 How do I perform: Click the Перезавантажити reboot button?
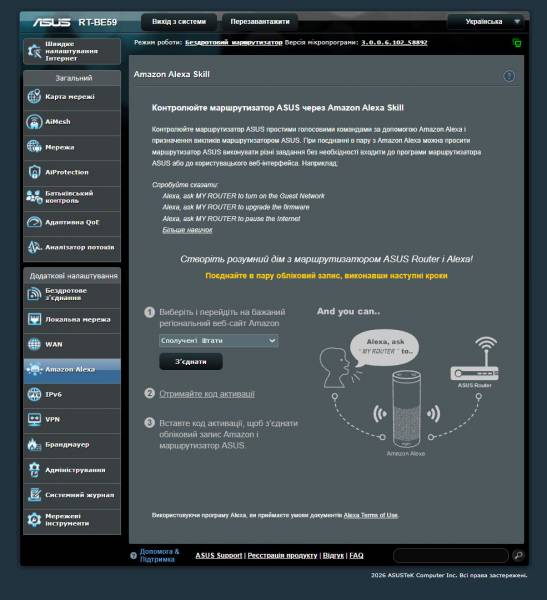tap(260, 22)
